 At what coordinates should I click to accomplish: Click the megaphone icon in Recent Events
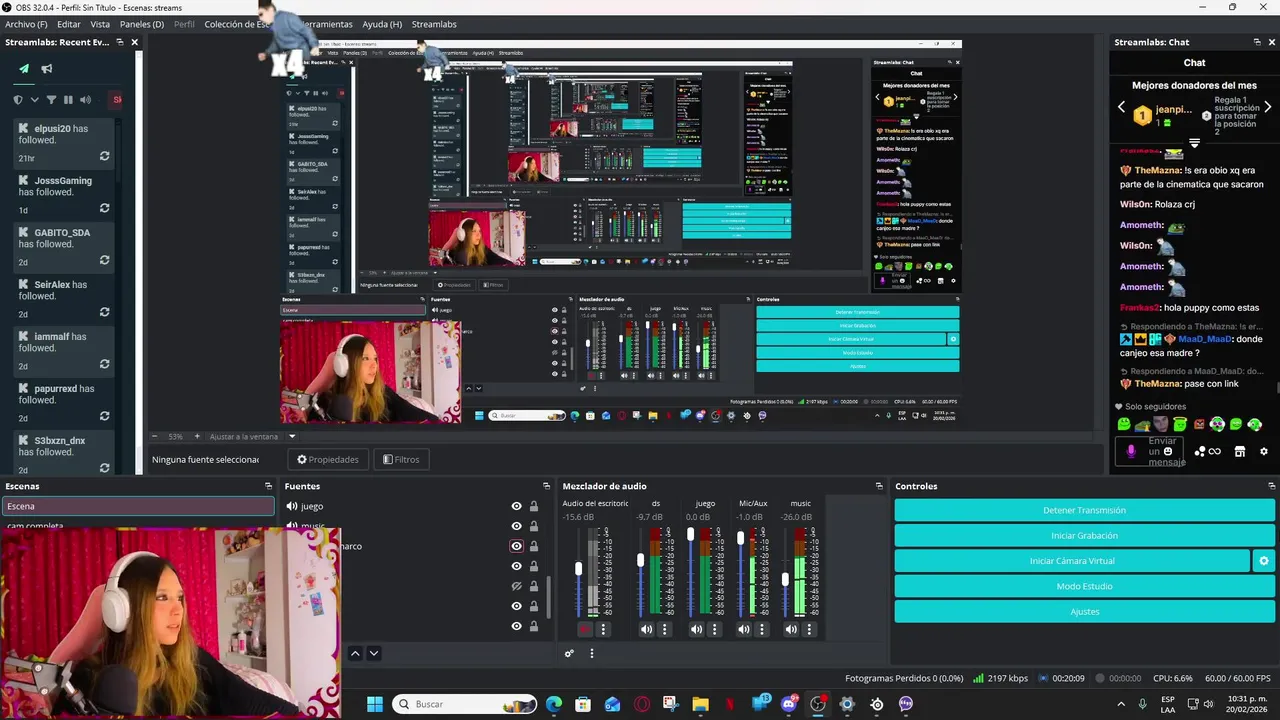point(47,69)
